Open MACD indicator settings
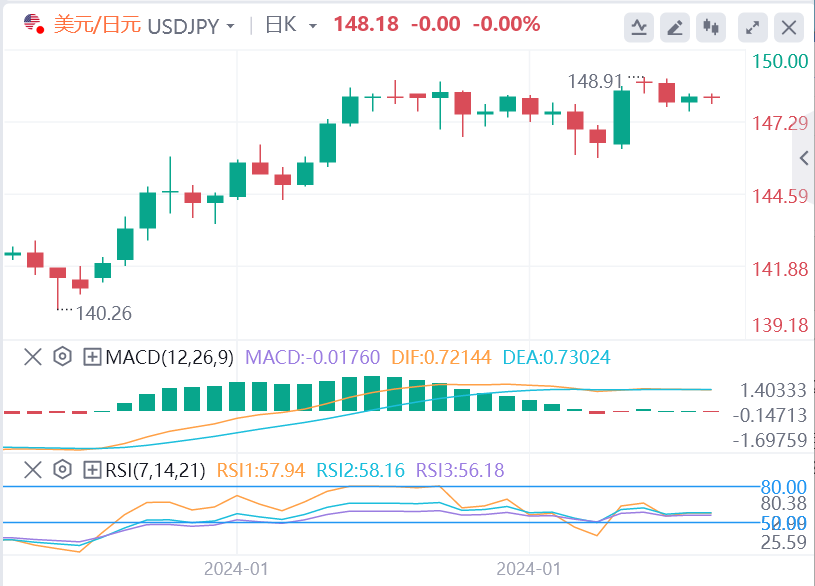815x586 pixels. (62, 357)
